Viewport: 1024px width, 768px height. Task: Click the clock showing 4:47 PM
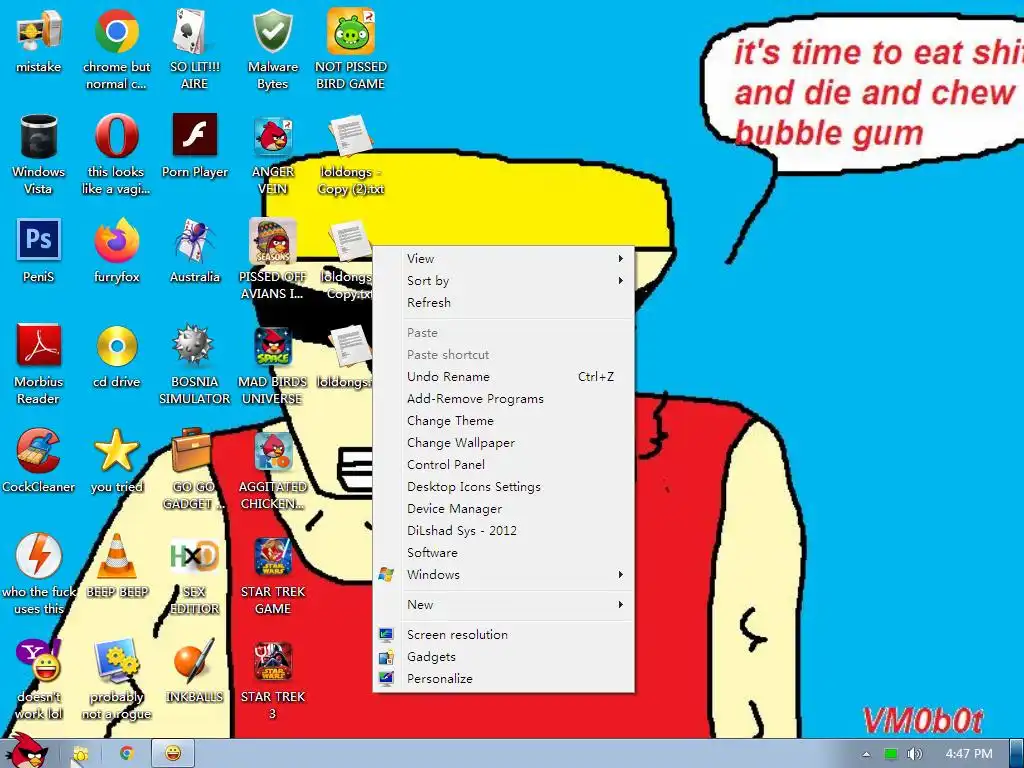click(x=969, y=754)
